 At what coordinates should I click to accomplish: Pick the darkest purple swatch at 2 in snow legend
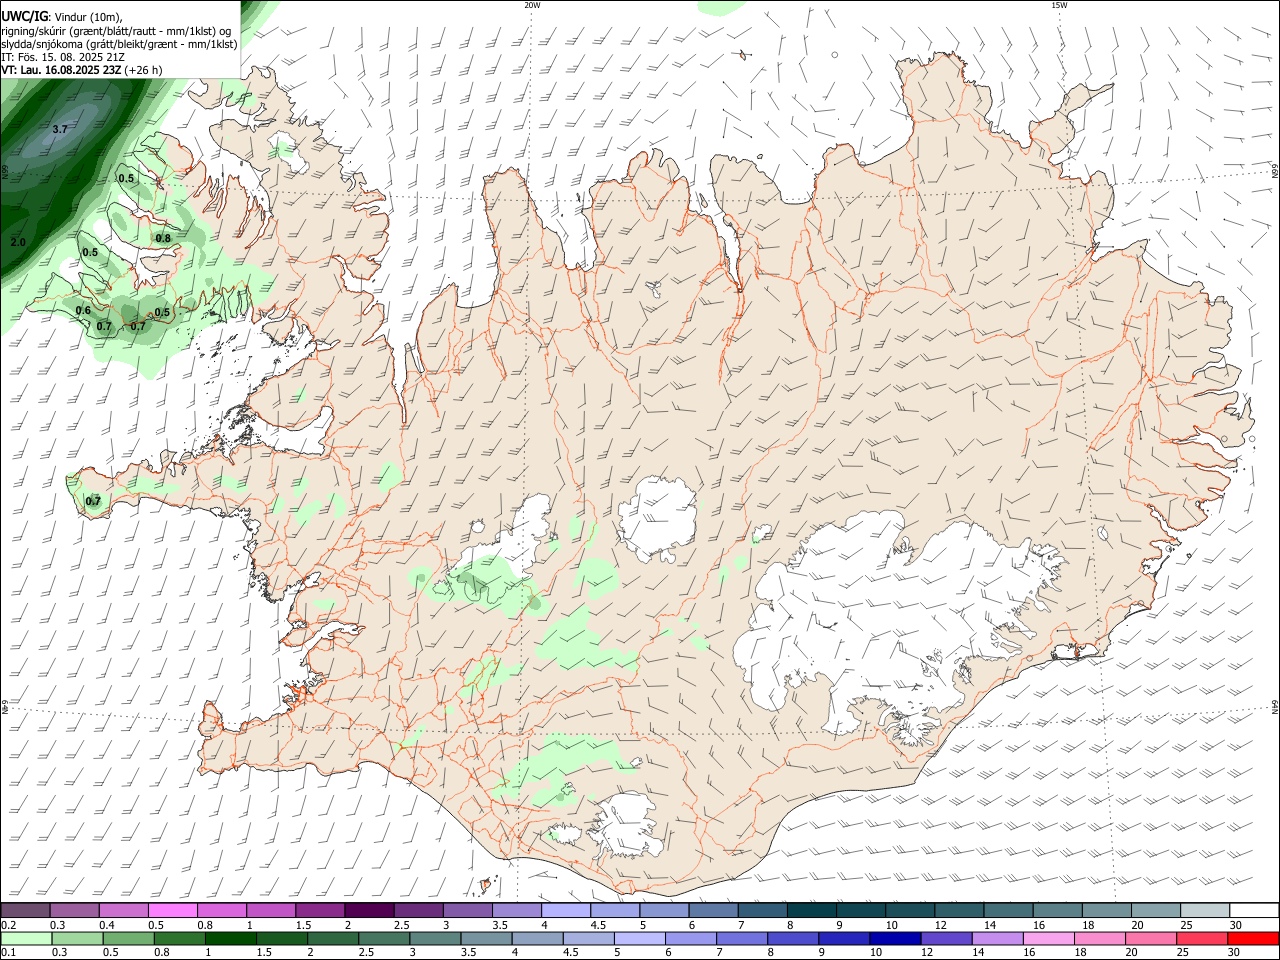coord(369,911)
